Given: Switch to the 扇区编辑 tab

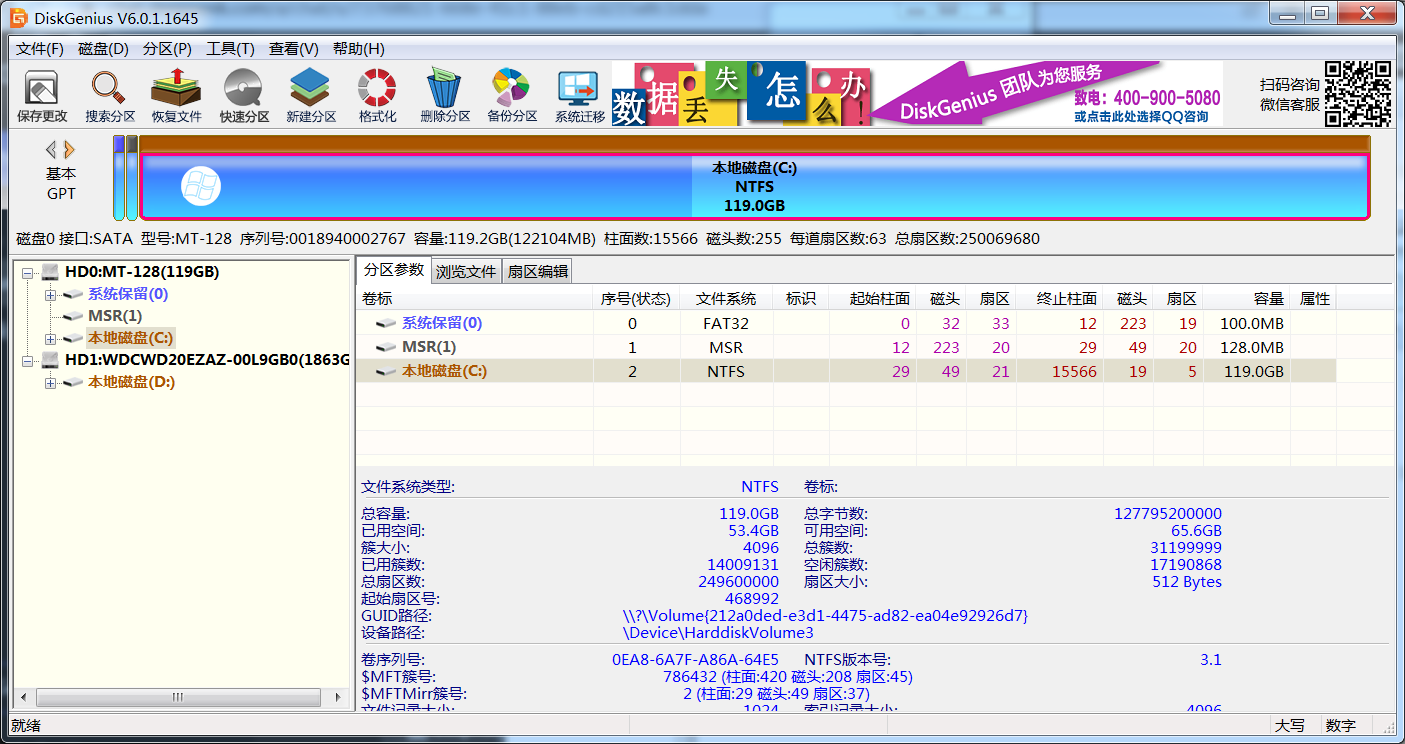Looking at the screenshot, I should pyautogui.click(x=537, y=271).
